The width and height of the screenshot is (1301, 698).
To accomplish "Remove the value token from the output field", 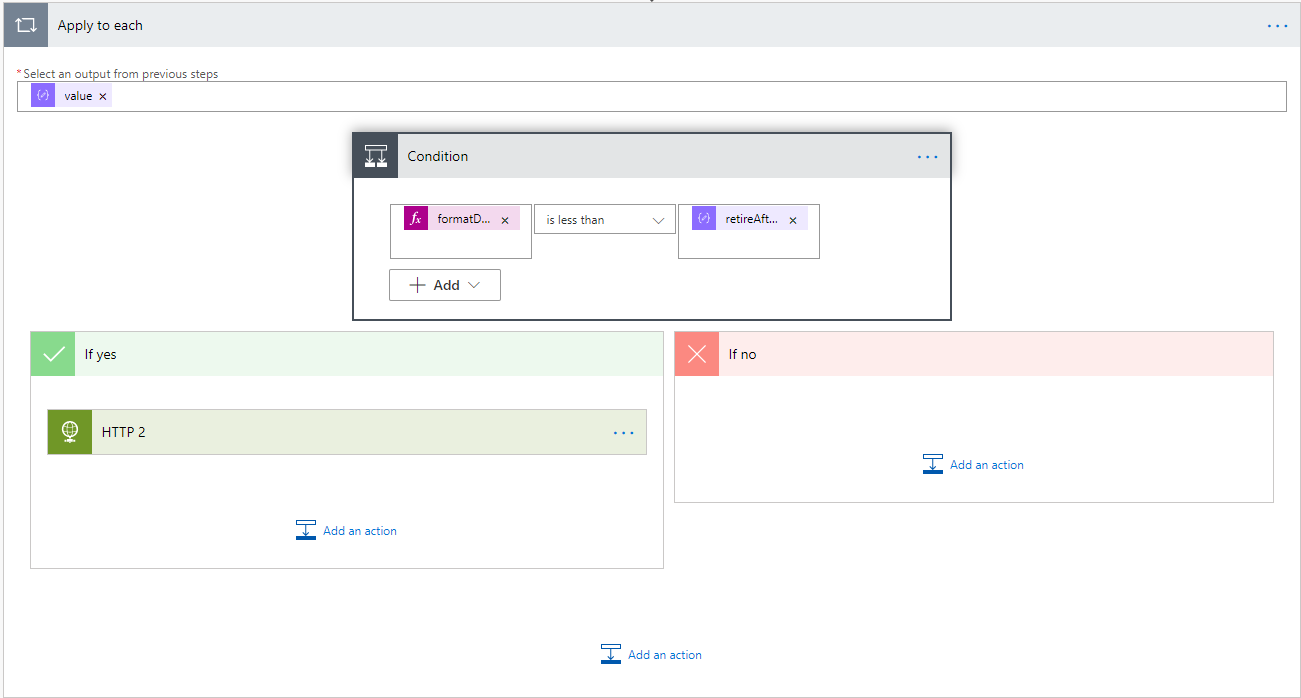I will 103,97.
